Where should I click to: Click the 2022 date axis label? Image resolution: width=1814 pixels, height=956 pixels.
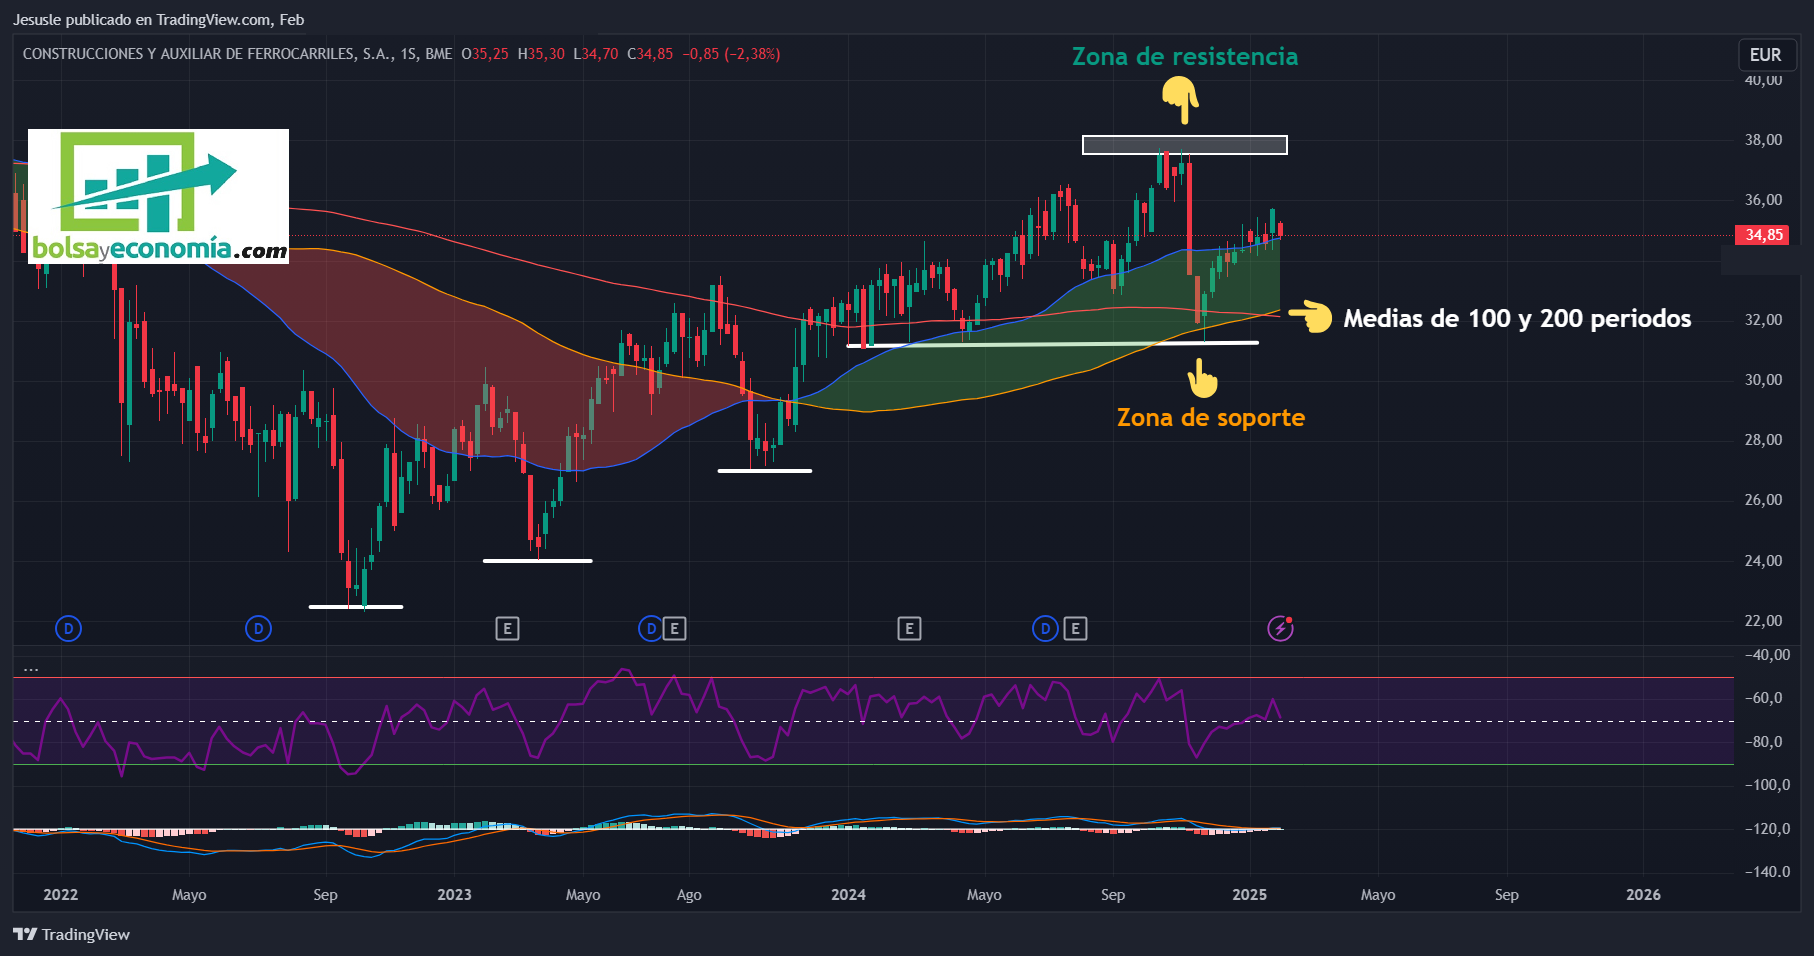(61, 895)
